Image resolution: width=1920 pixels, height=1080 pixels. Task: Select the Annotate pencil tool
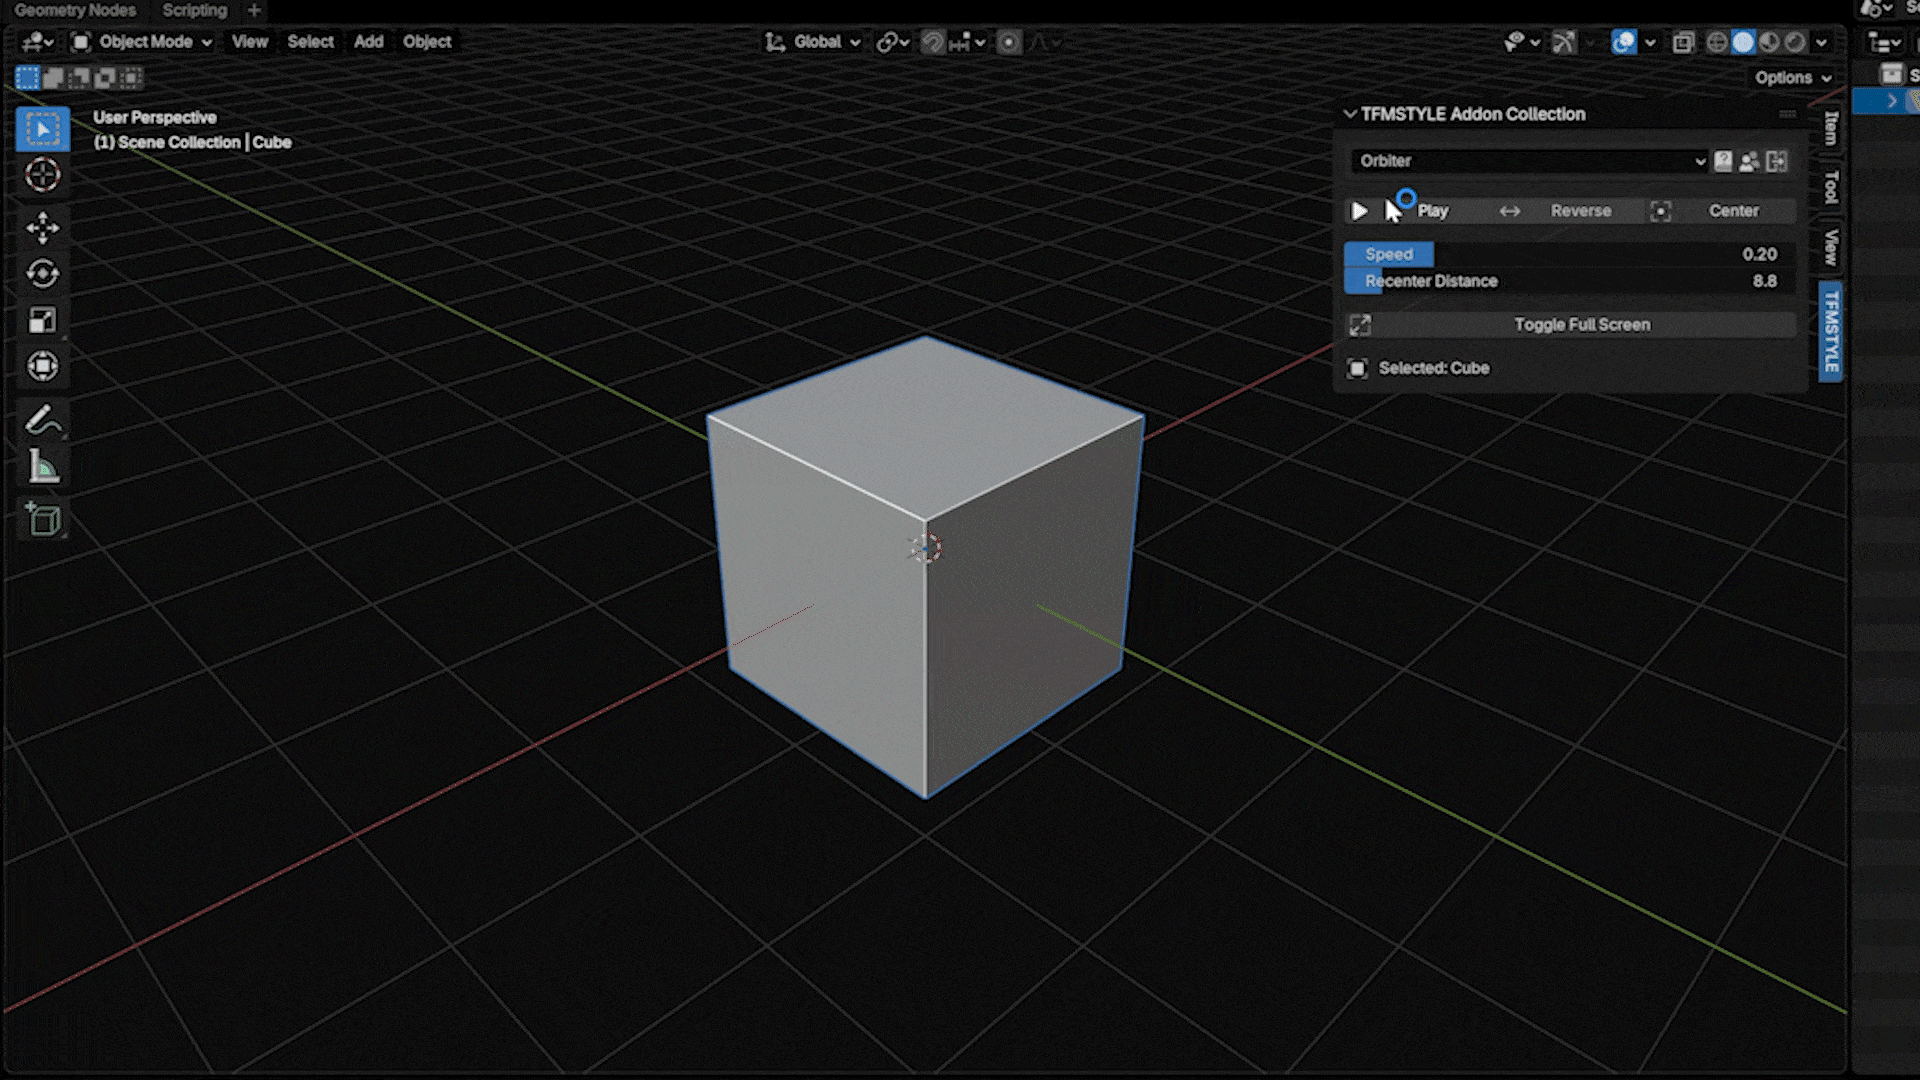pos(42,421)
